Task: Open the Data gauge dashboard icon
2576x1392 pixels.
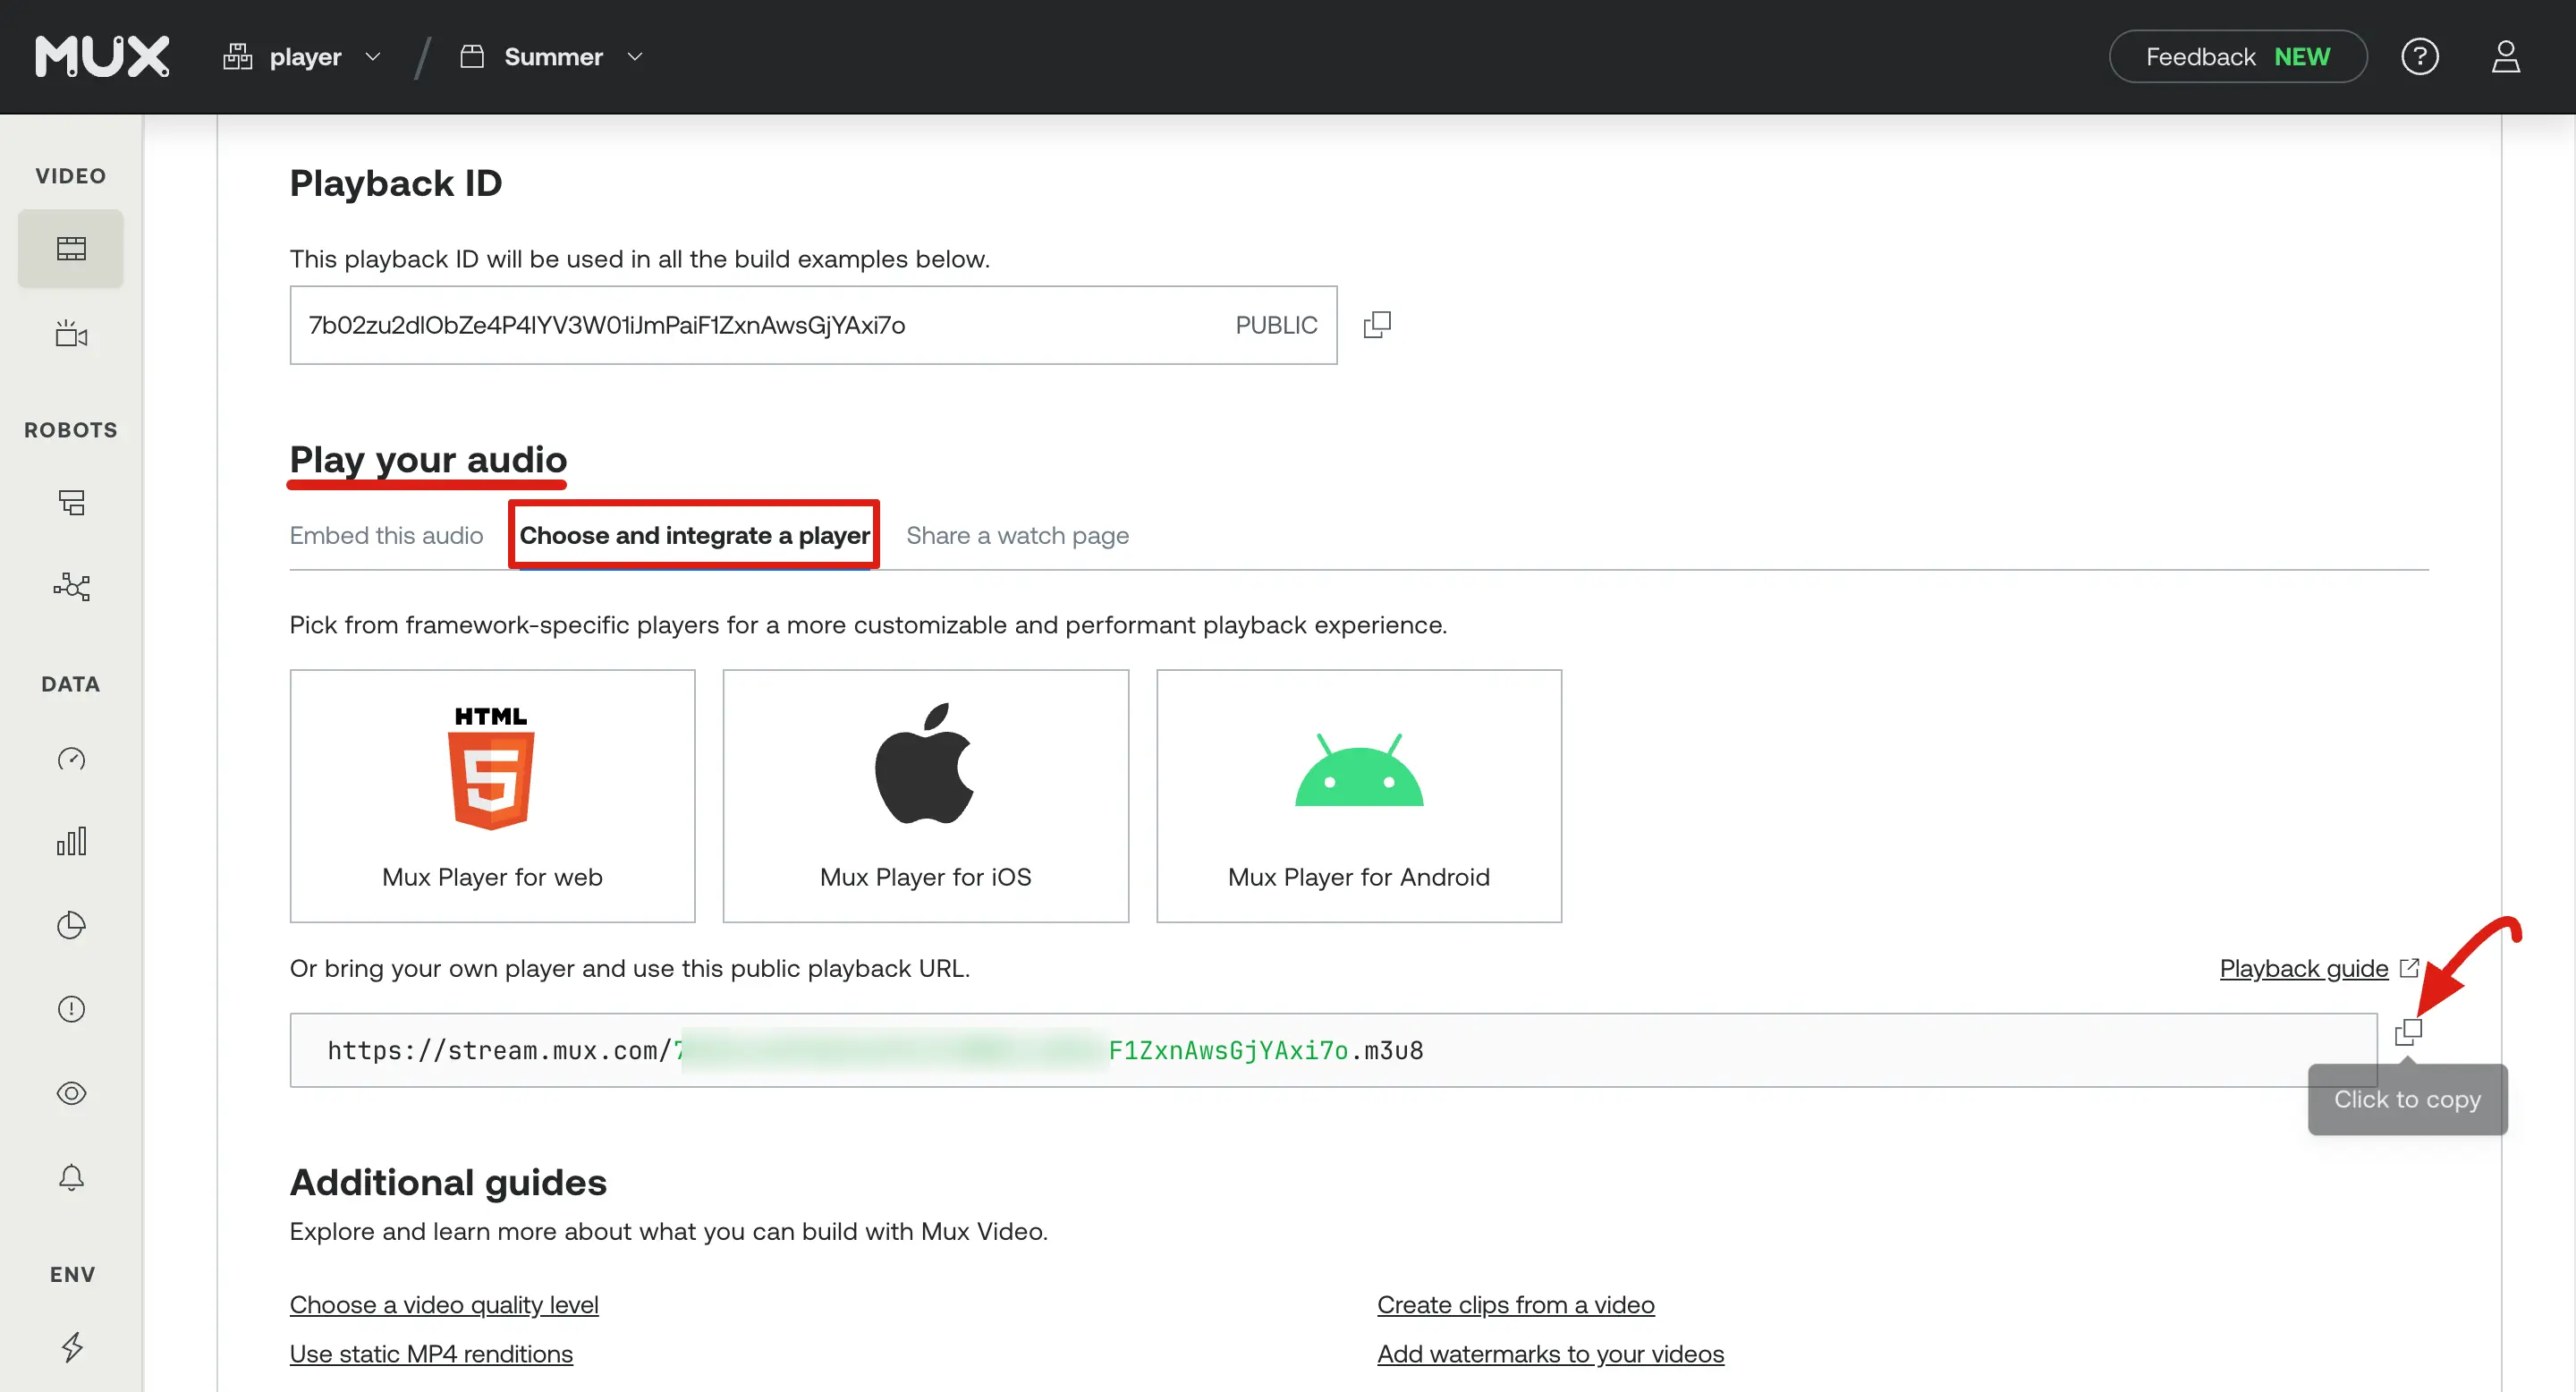Action: pyautogui.click(x=71, y=759)
